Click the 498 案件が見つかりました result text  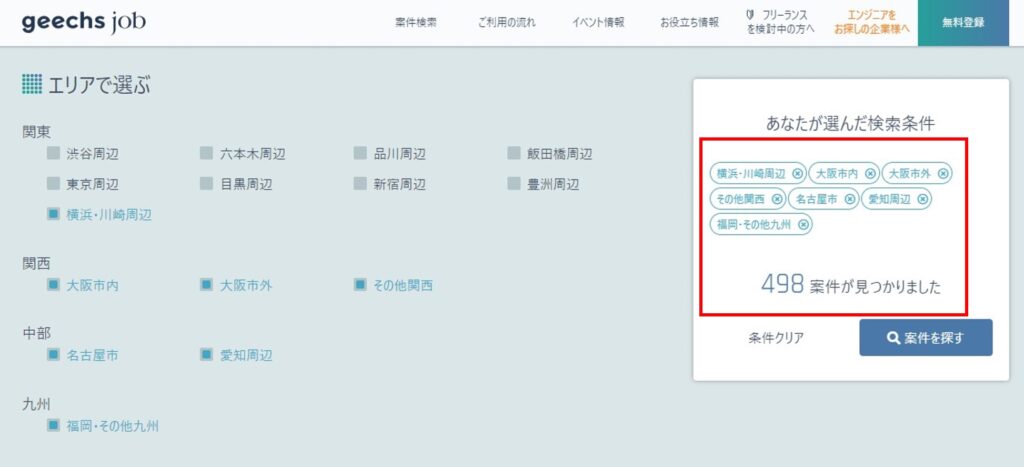[851, 285]
